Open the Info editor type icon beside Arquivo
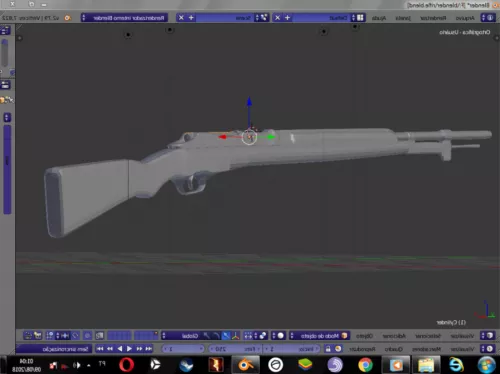Image resolution: width=500 pixels, height=374 pixels. [x=488, y=18]
